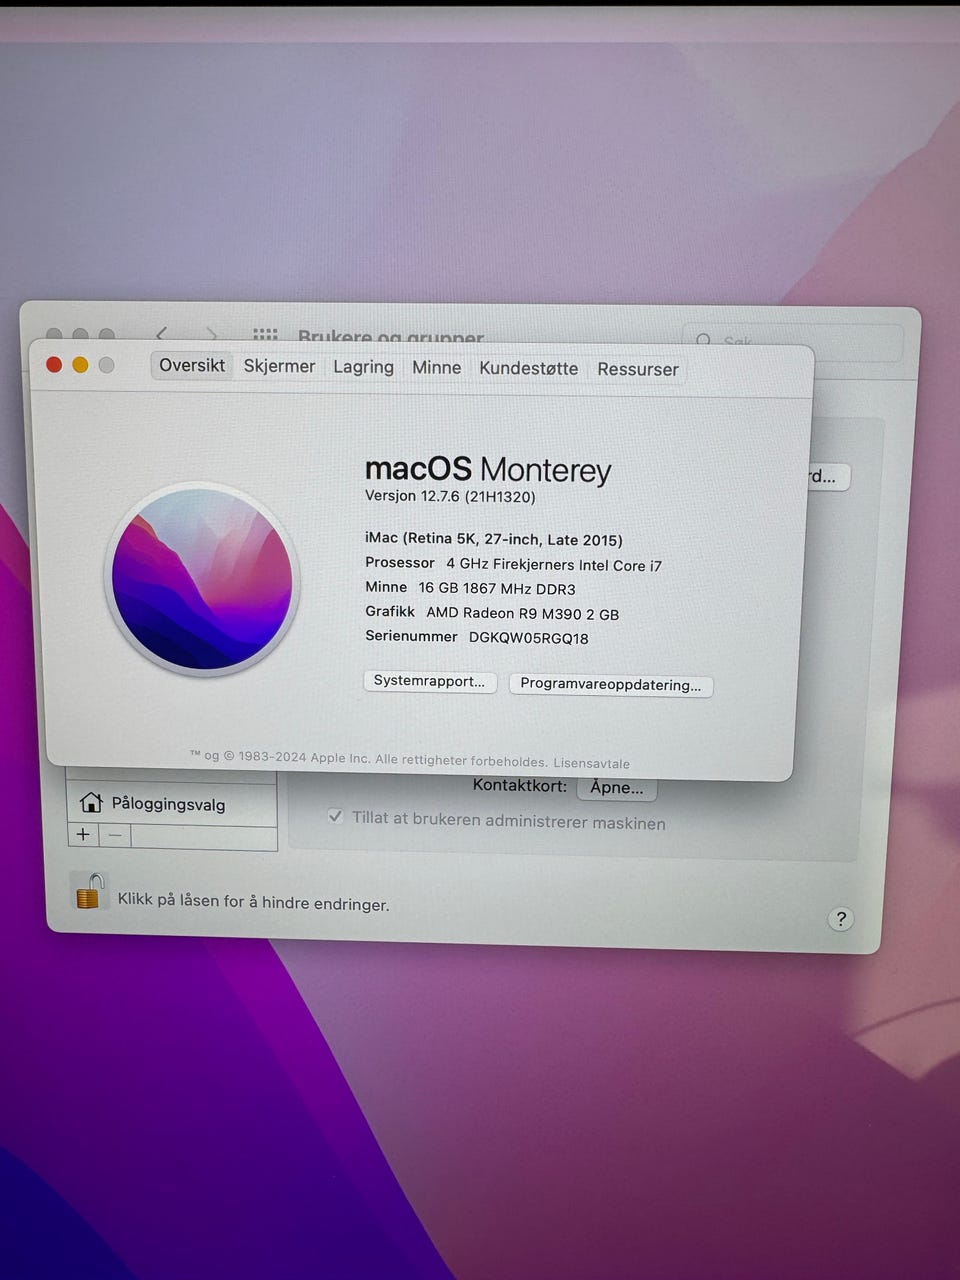Screen dimensions: 960x1280
Task: Open the Lisensavtale link
Action: pos(592,763)
